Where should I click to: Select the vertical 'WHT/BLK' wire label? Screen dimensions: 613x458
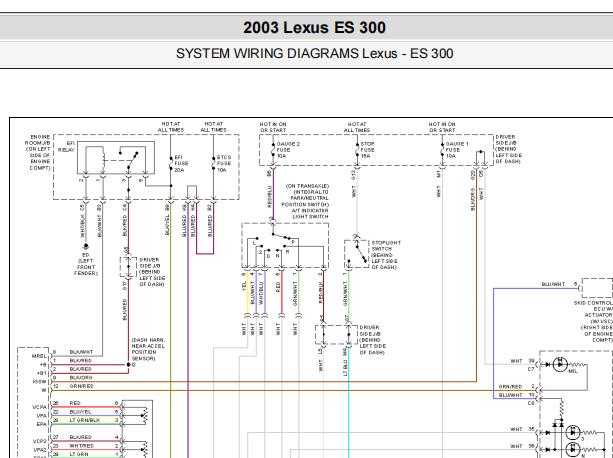82,227
